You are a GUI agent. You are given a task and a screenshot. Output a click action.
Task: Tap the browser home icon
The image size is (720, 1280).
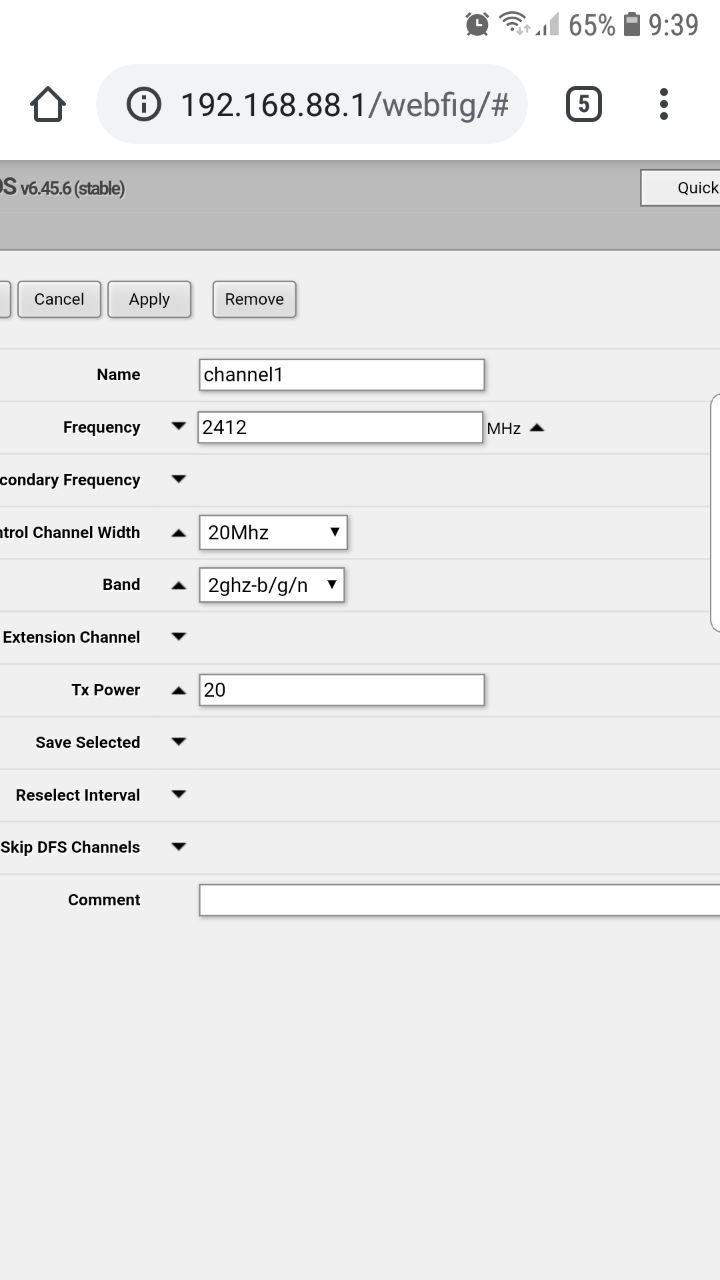48,104
